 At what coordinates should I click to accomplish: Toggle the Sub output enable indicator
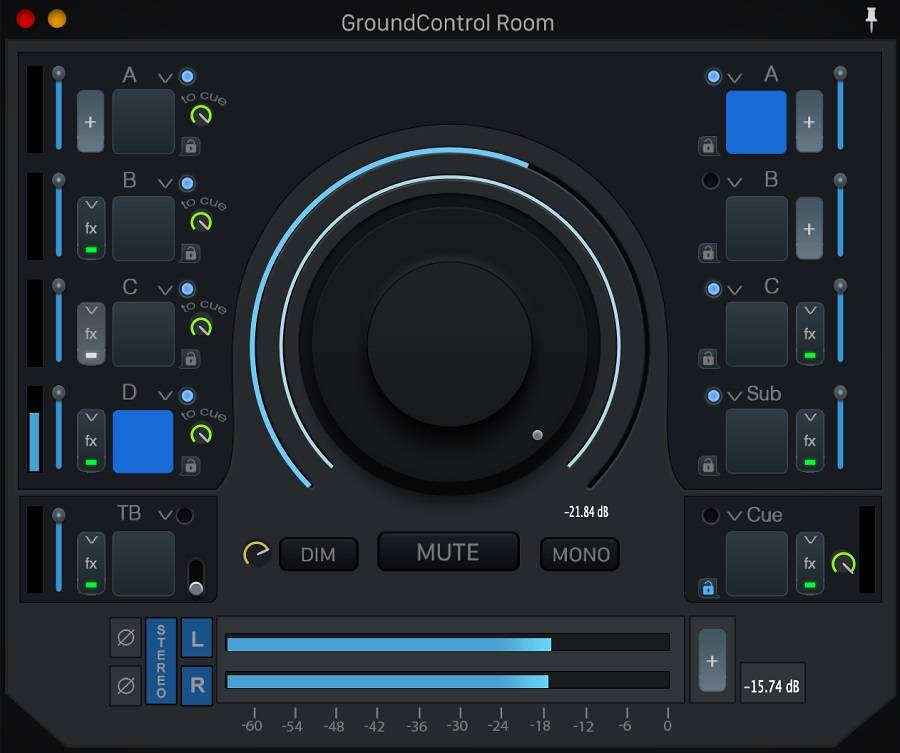[713, 395]
